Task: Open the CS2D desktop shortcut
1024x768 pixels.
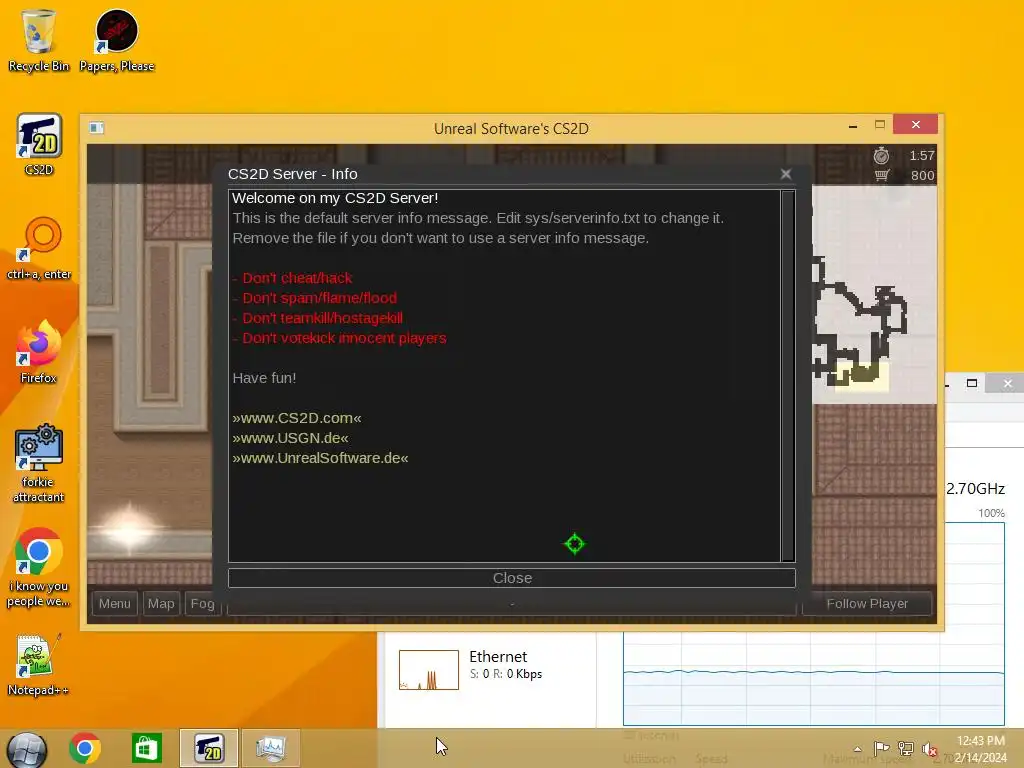Action: pos(39,145)
